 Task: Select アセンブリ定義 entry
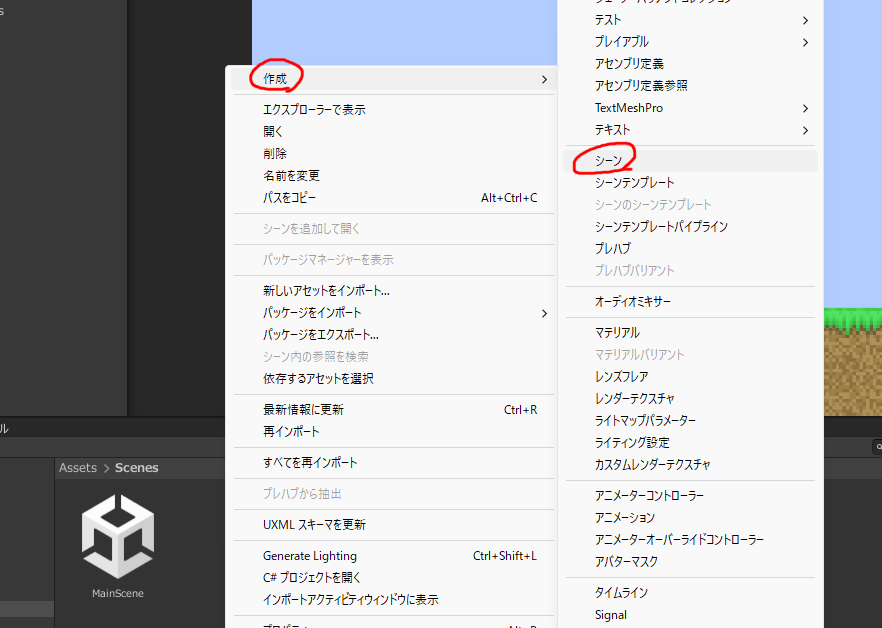(690, 64)
